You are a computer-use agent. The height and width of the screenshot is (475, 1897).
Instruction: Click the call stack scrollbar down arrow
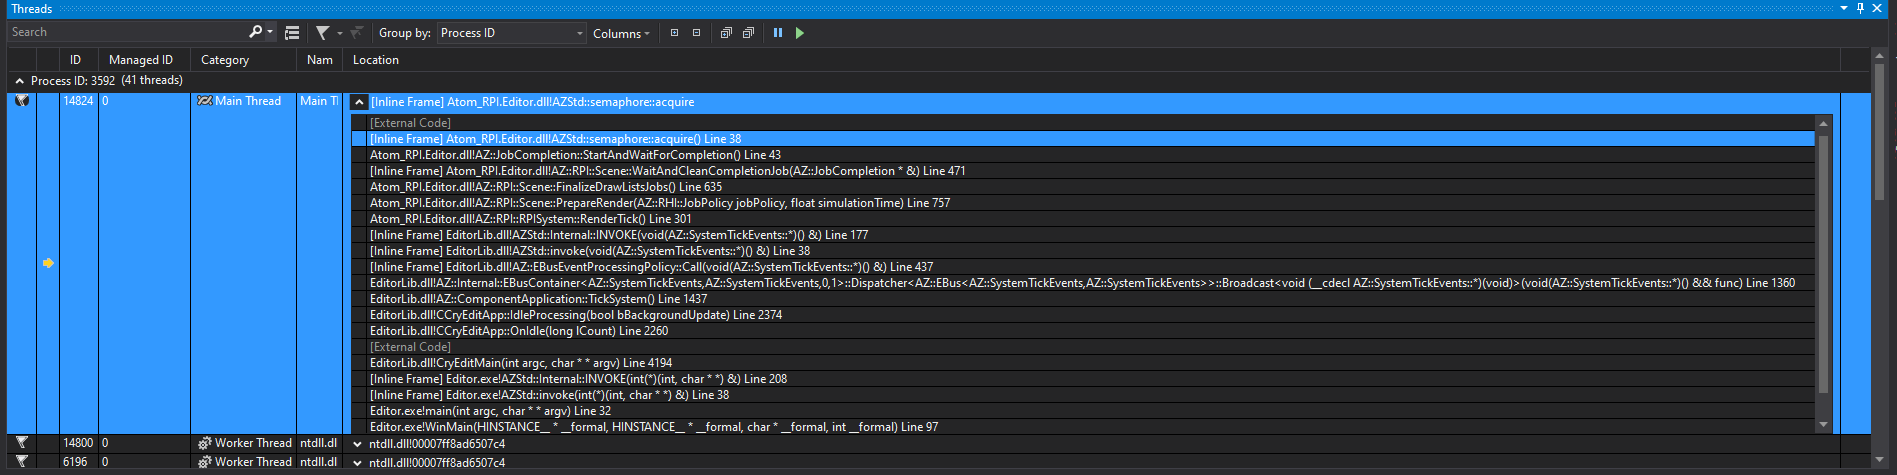point(1823,425)
